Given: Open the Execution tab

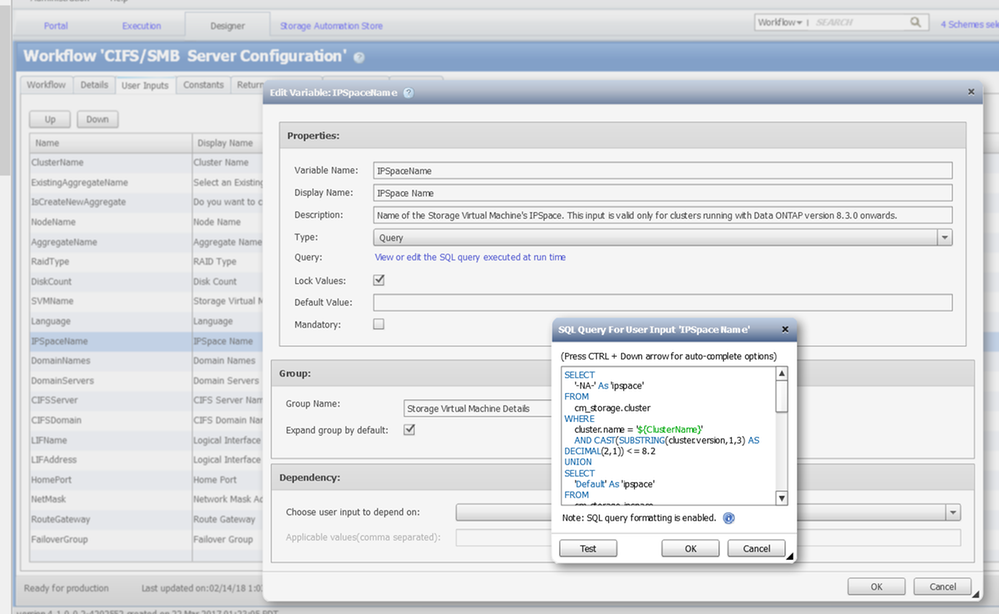Looking at the screenshot, I should point(141,25).
